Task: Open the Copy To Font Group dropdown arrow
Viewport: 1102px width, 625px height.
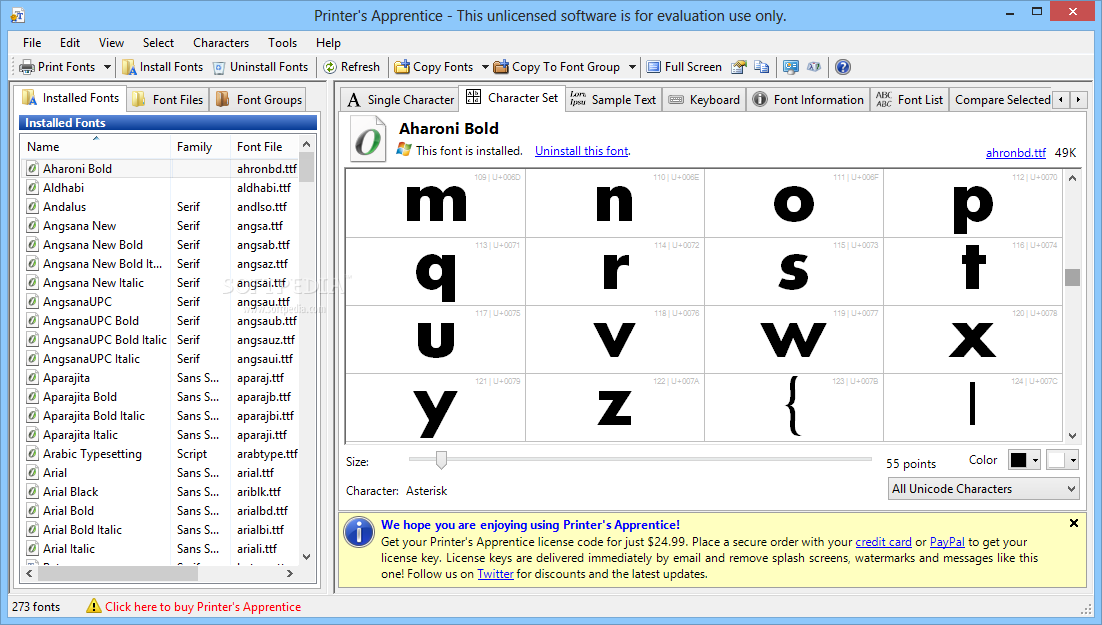Action: pos(632,67)
